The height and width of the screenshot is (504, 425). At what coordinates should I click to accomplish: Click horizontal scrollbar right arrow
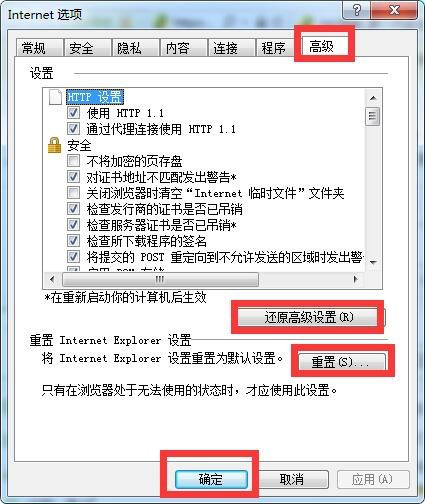pyautogui.click(x=356, y=279)
